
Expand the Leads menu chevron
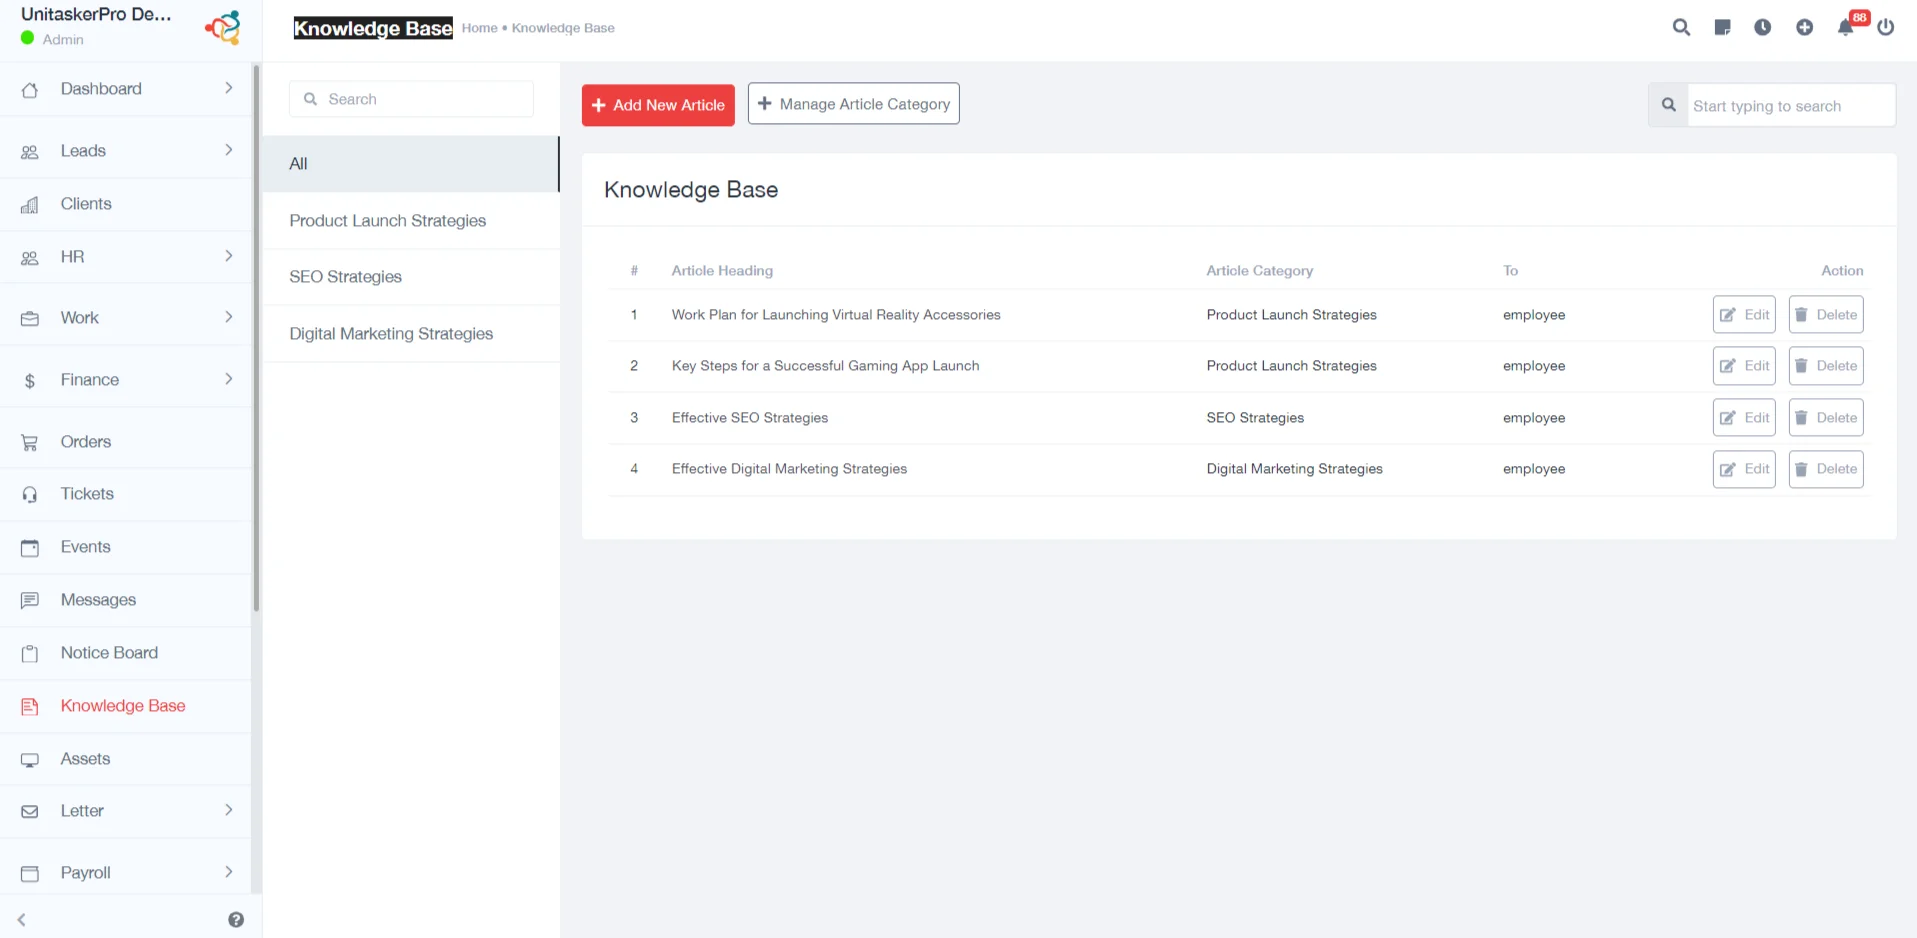pyautogui.click(x=229, y=150)
